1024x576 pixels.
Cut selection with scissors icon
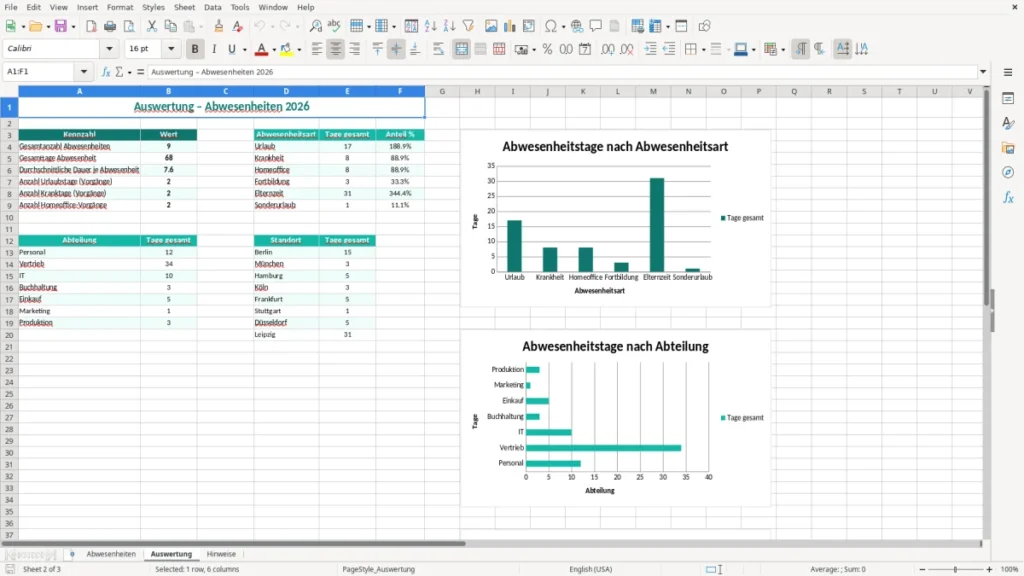pos(152,26)
